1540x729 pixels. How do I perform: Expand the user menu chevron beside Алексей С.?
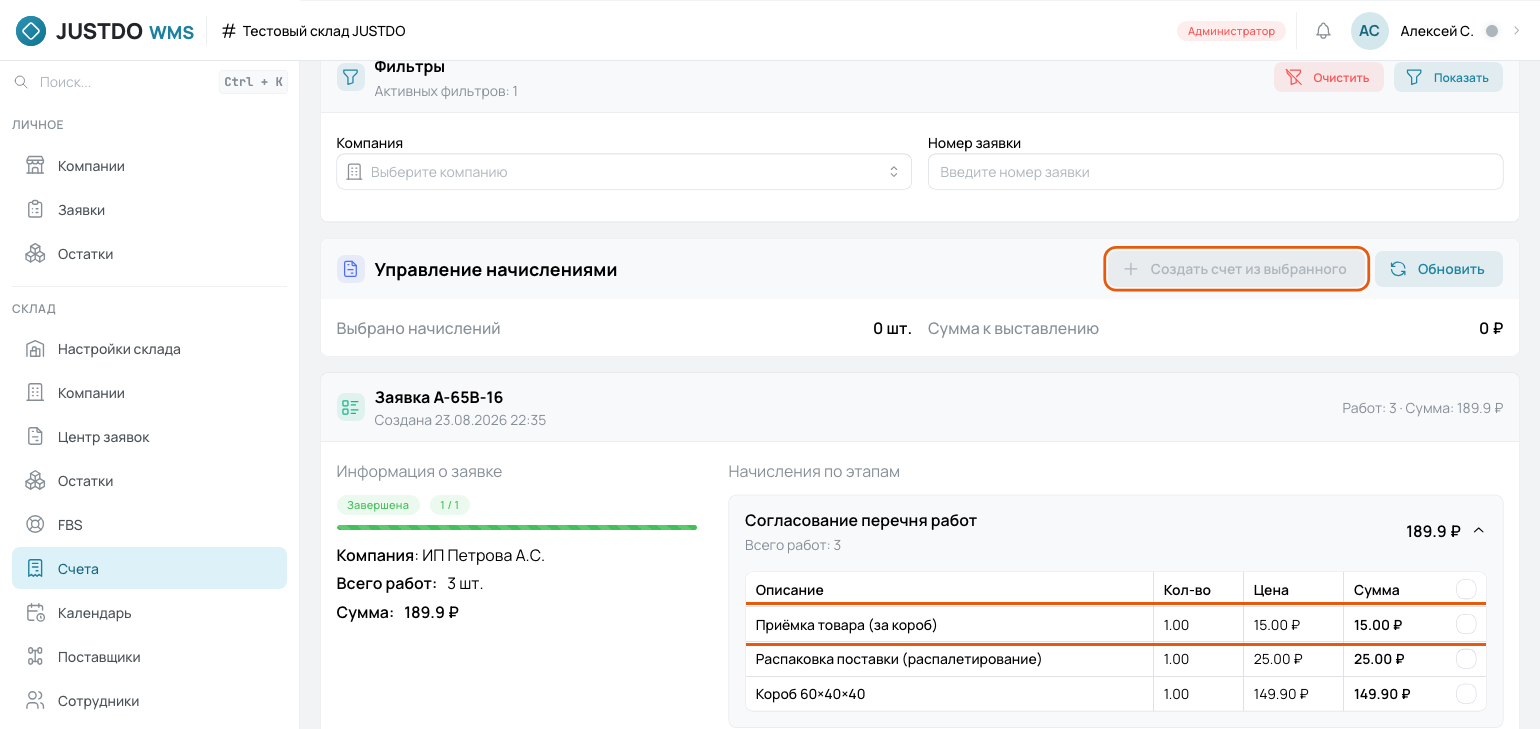tap(1516, 31)
